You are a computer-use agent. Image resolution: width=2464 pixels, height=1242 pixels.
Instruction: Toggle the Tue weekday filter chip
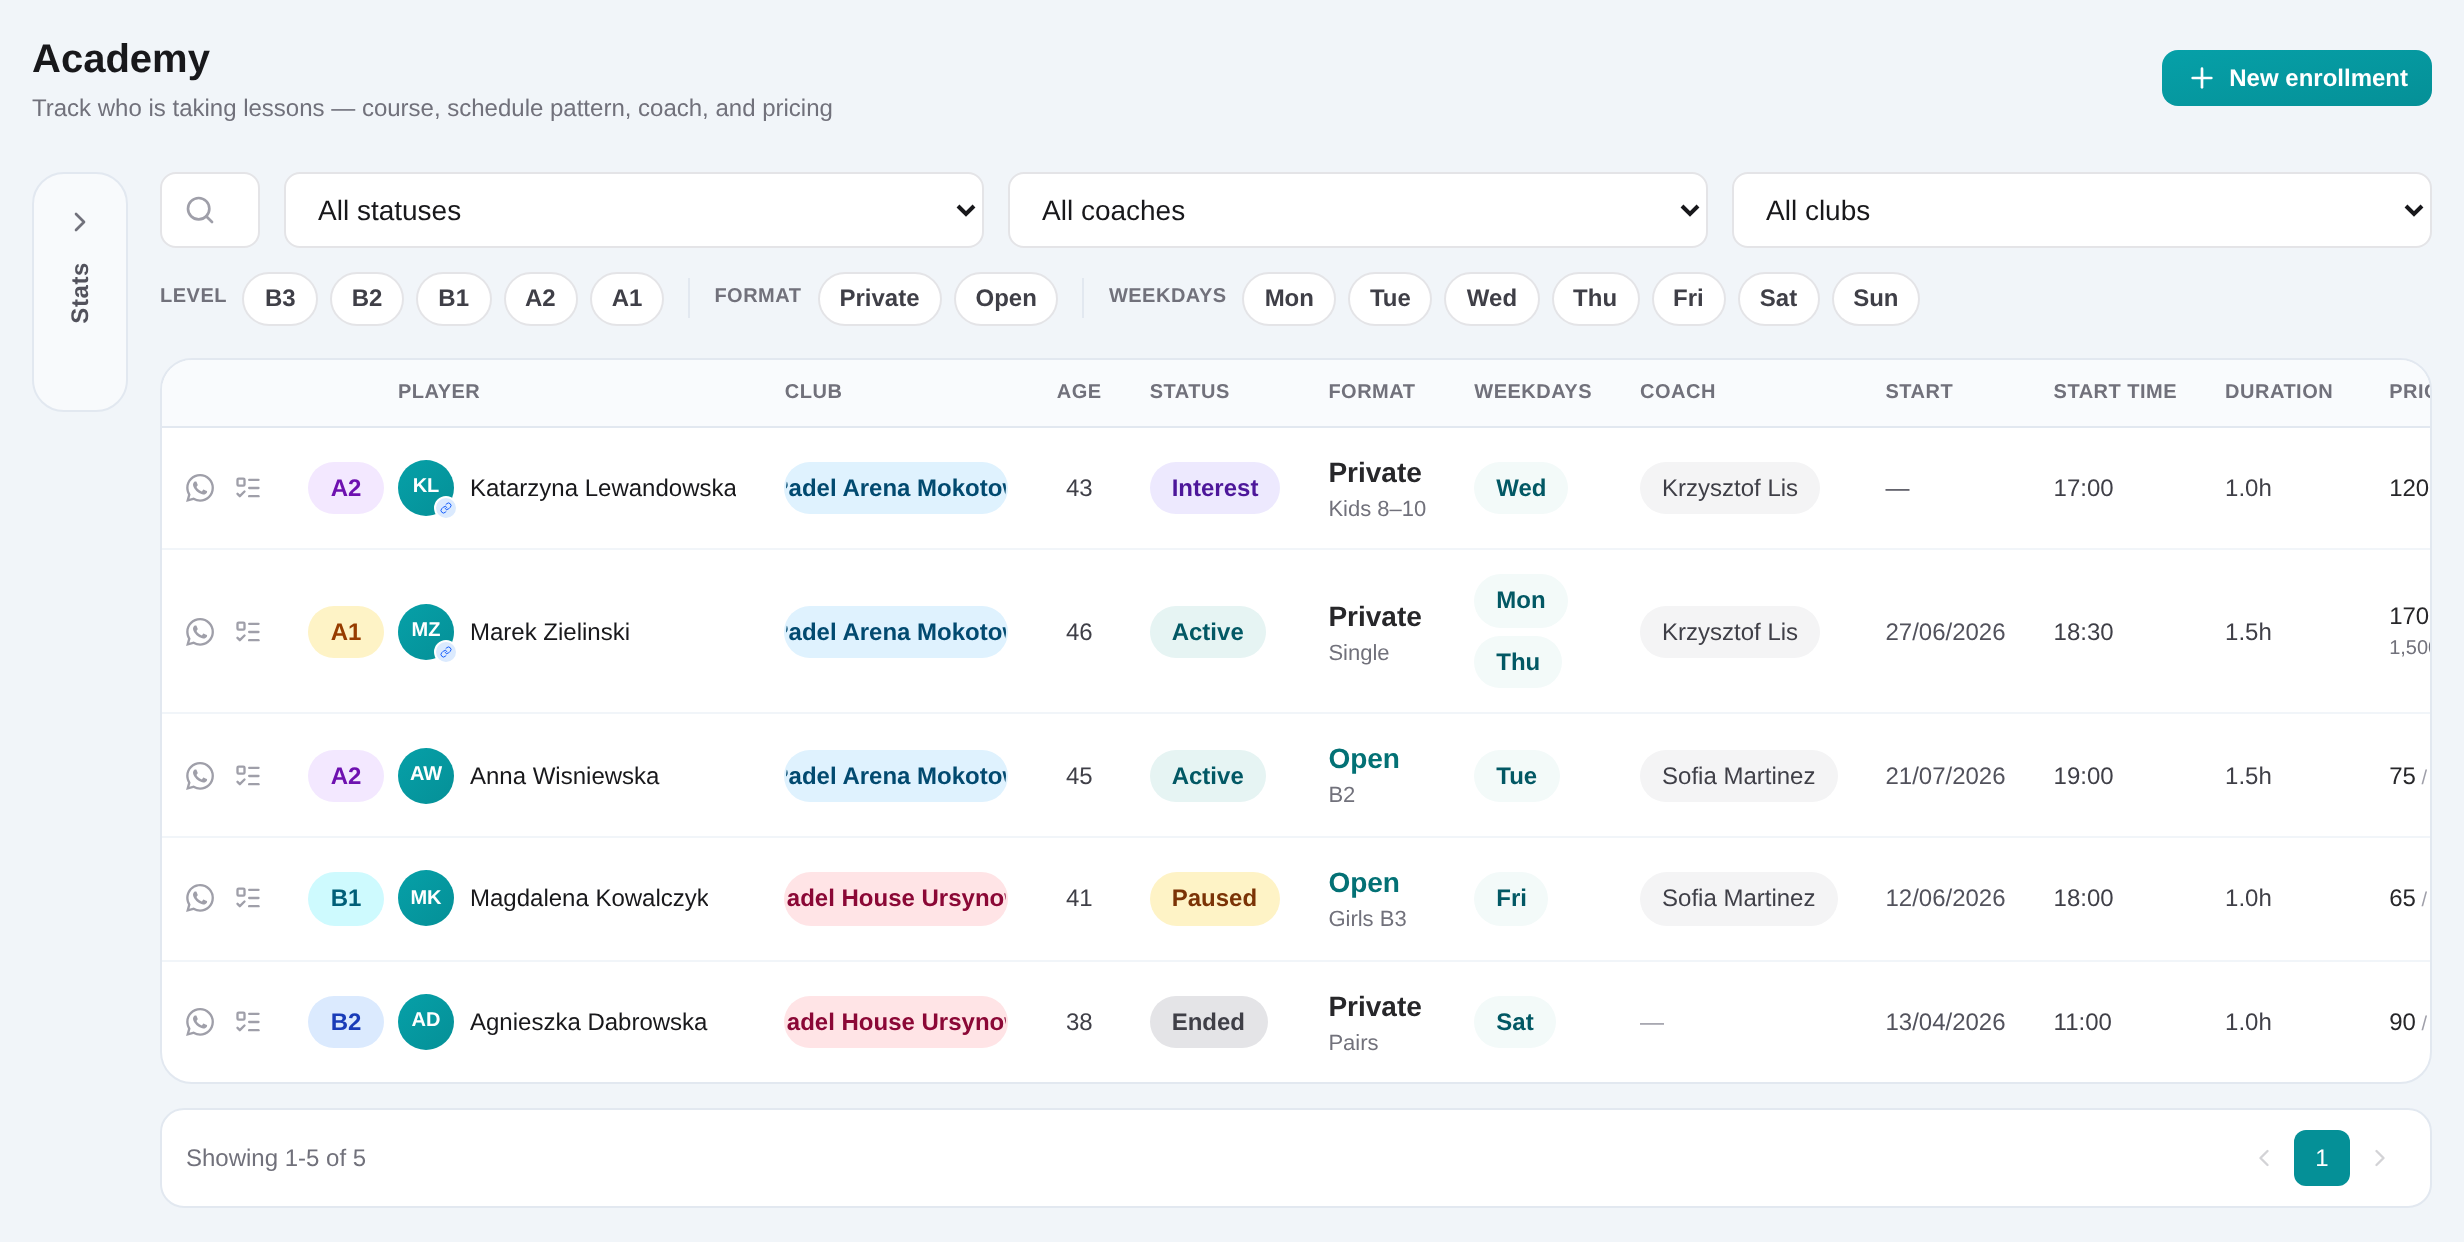coord(1390,298)
